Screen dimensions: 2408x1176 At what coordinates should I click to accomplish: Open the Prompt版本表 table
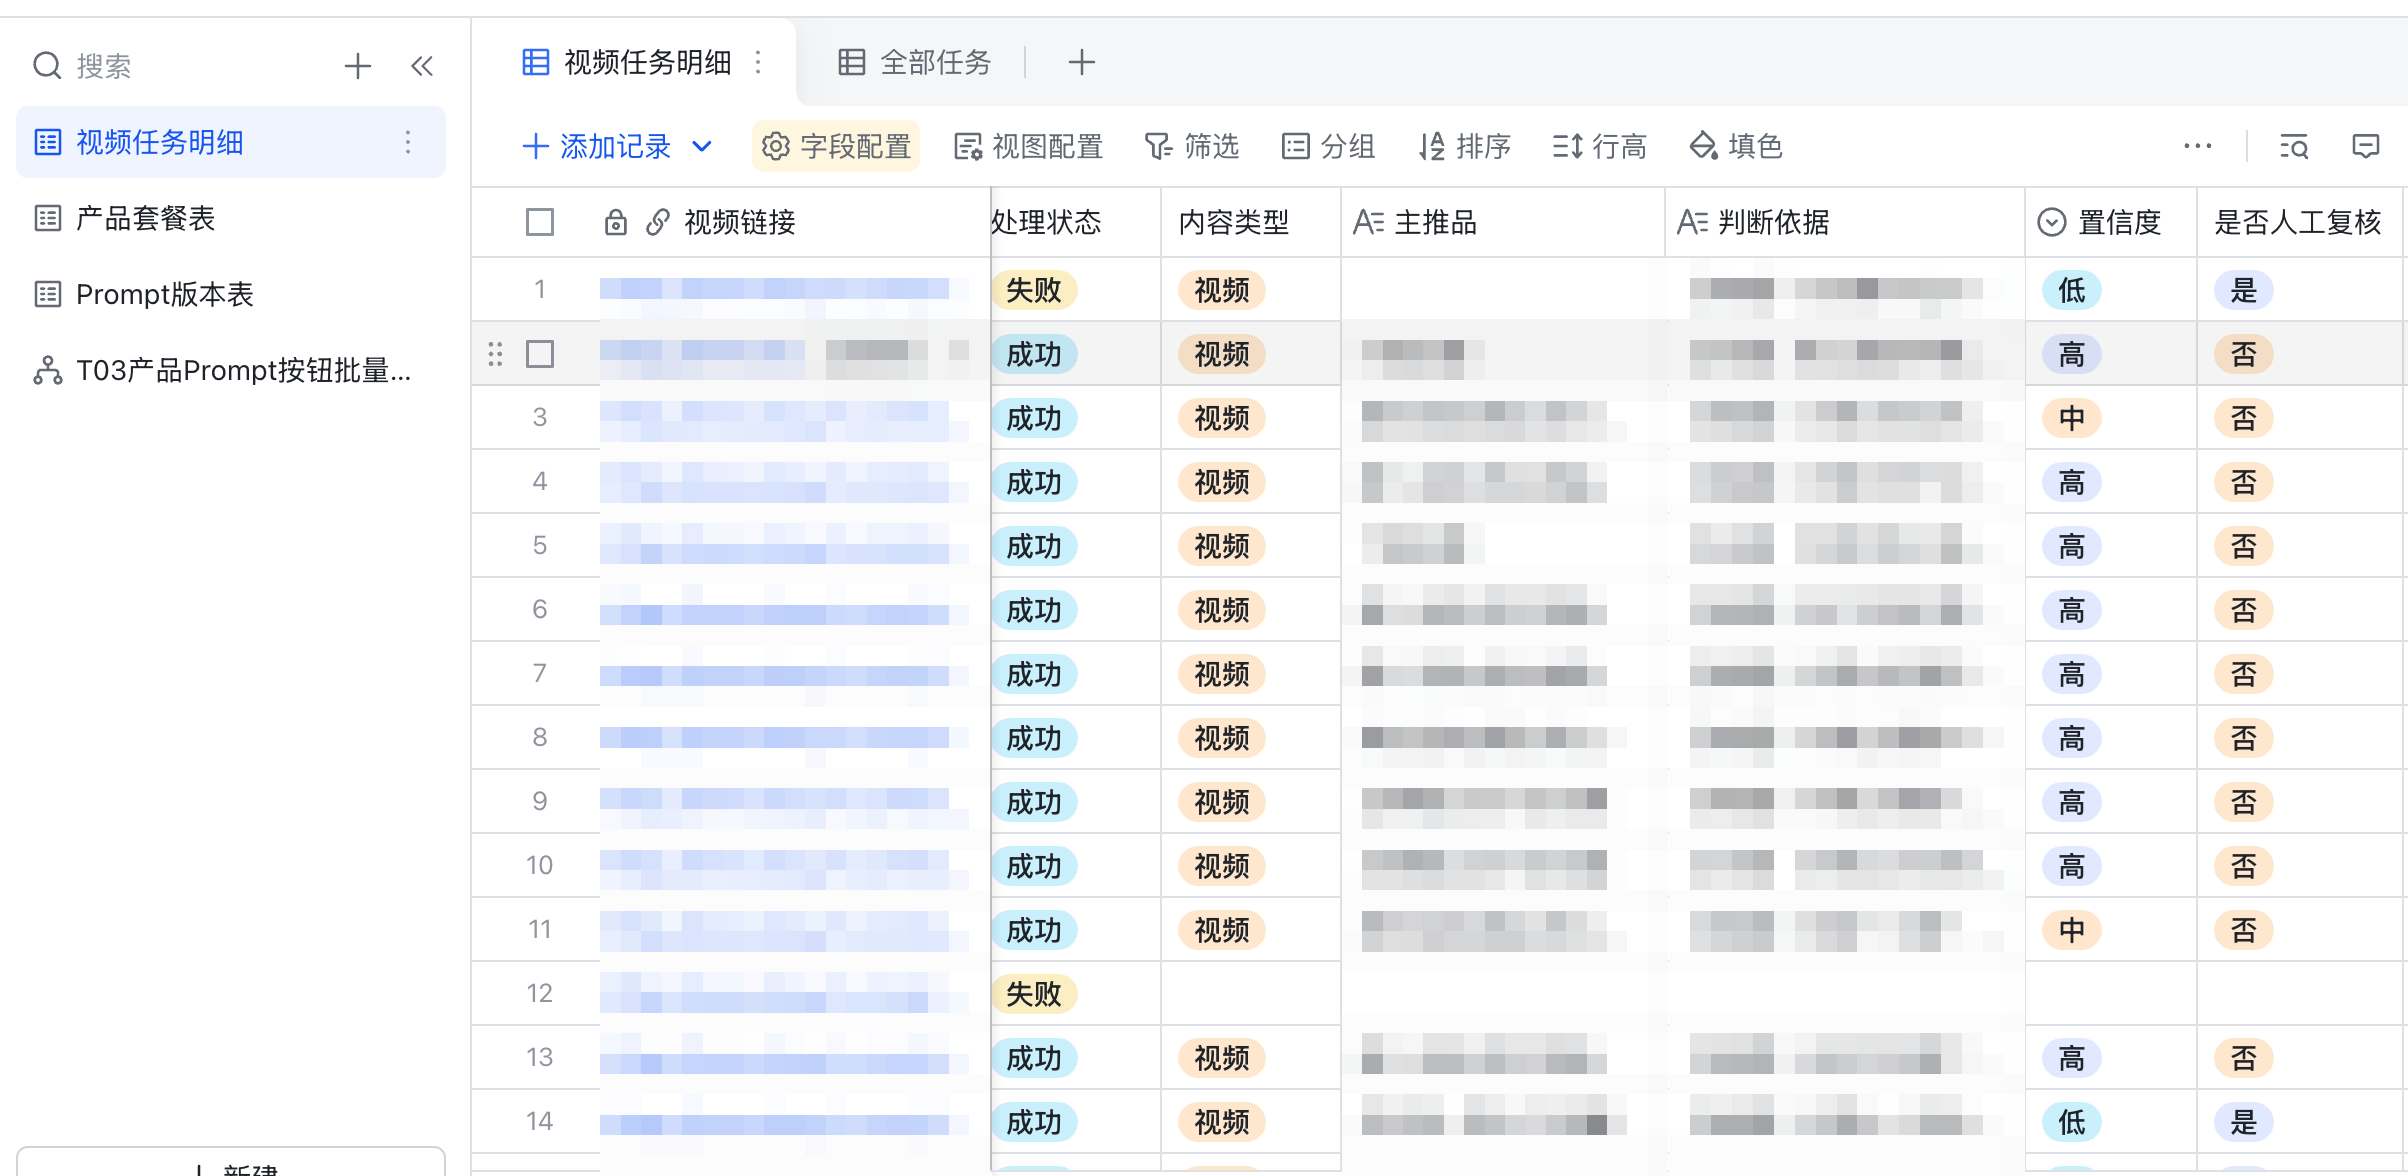[231, 294]
